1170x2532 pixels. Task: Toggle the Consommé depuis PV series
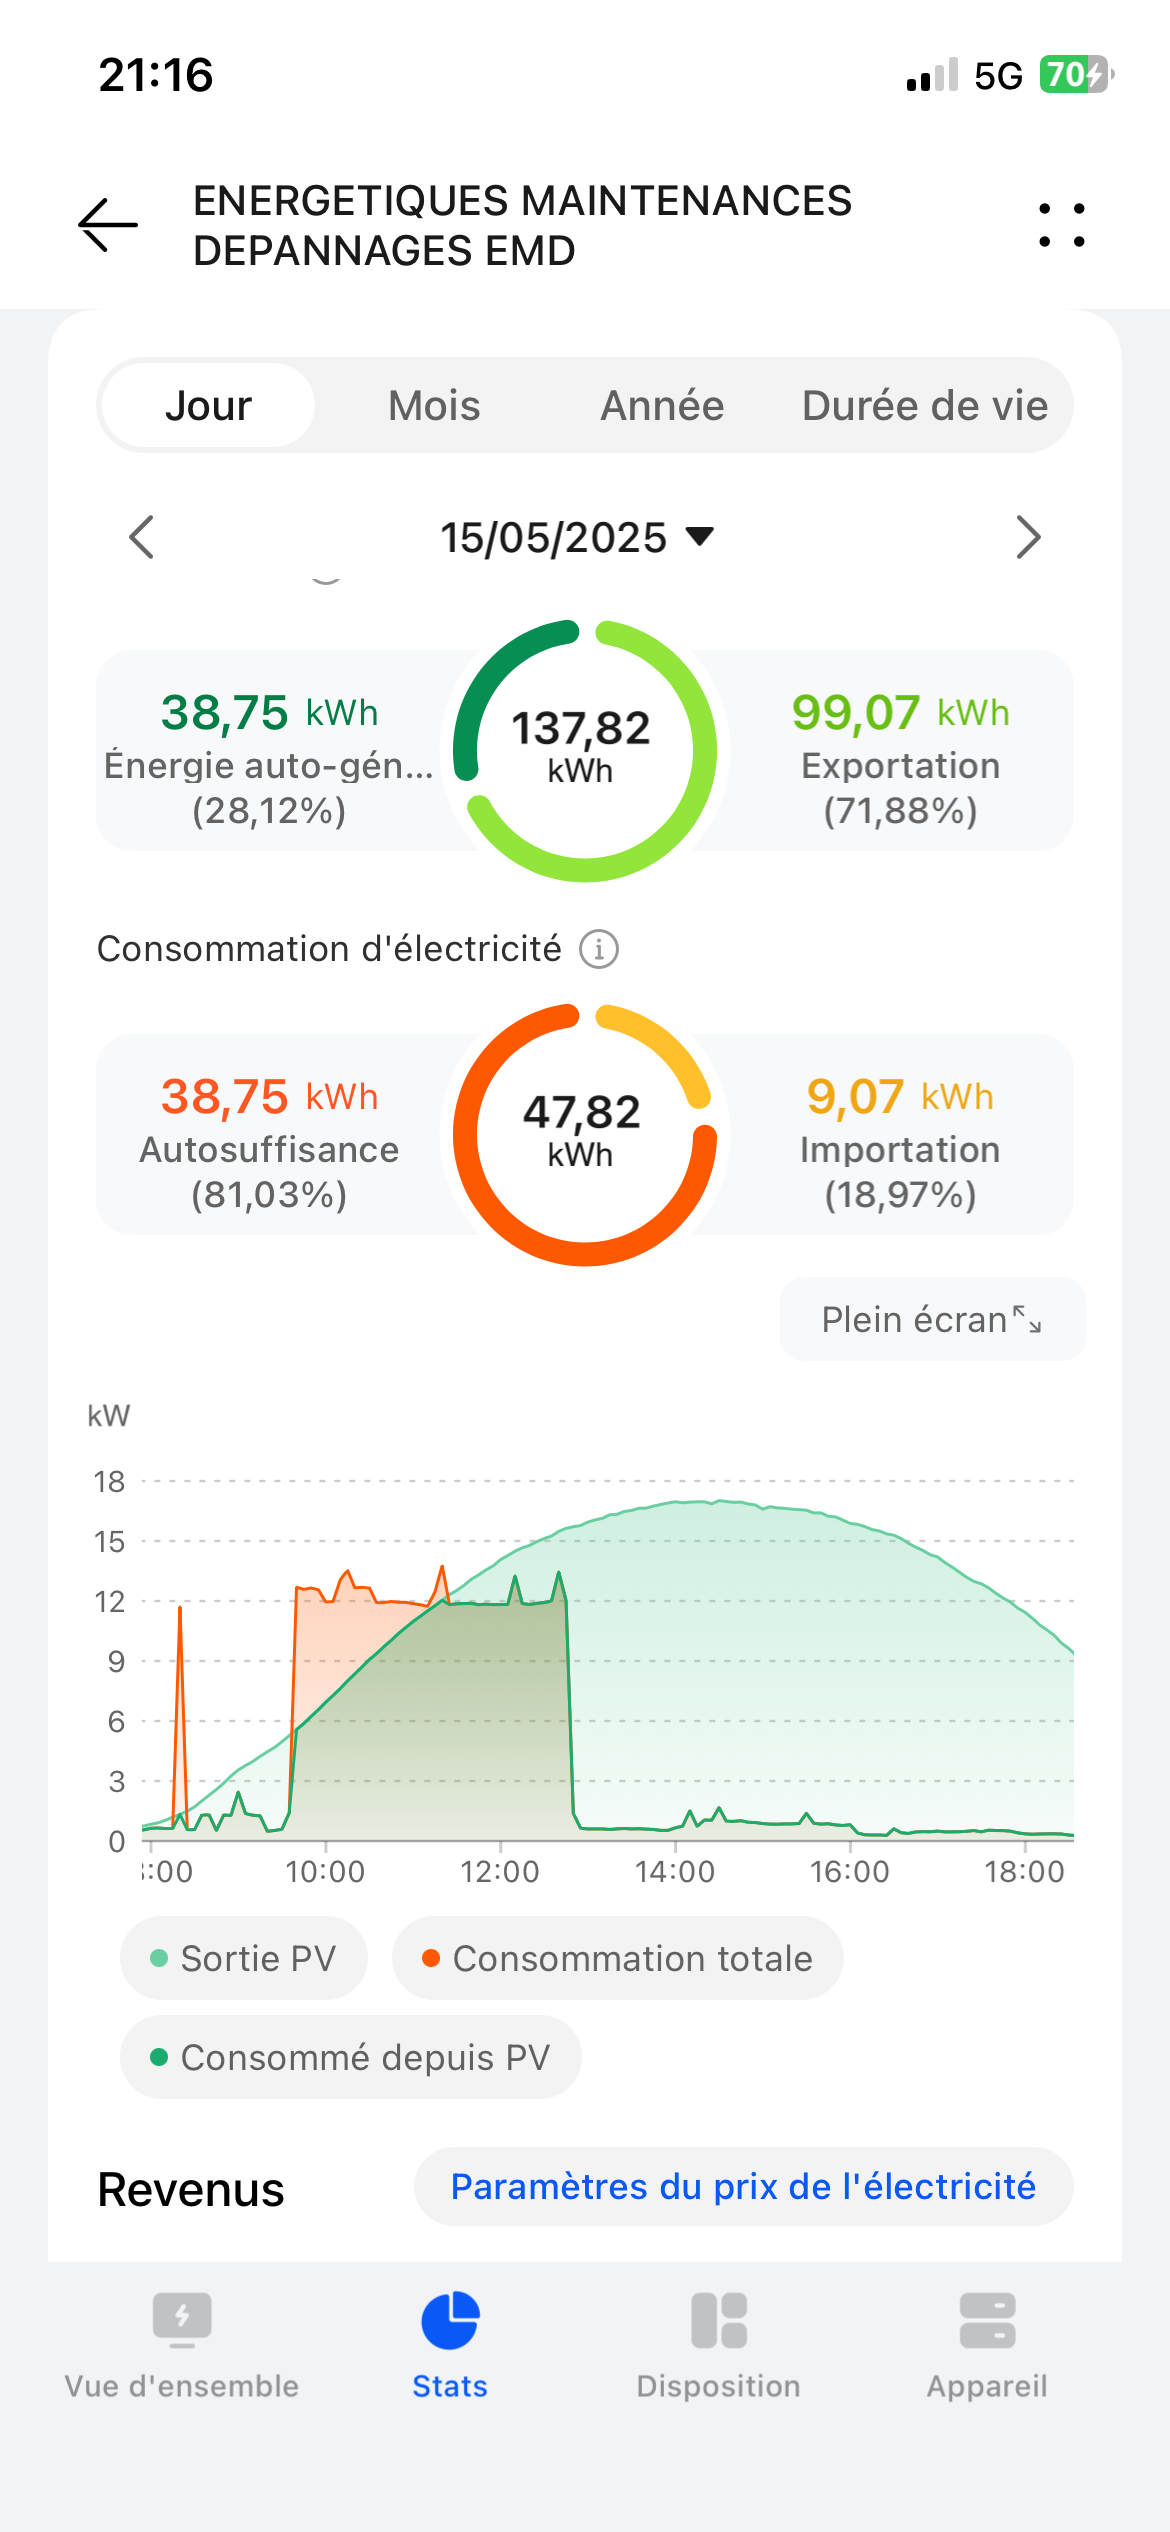pos(350,2057)
